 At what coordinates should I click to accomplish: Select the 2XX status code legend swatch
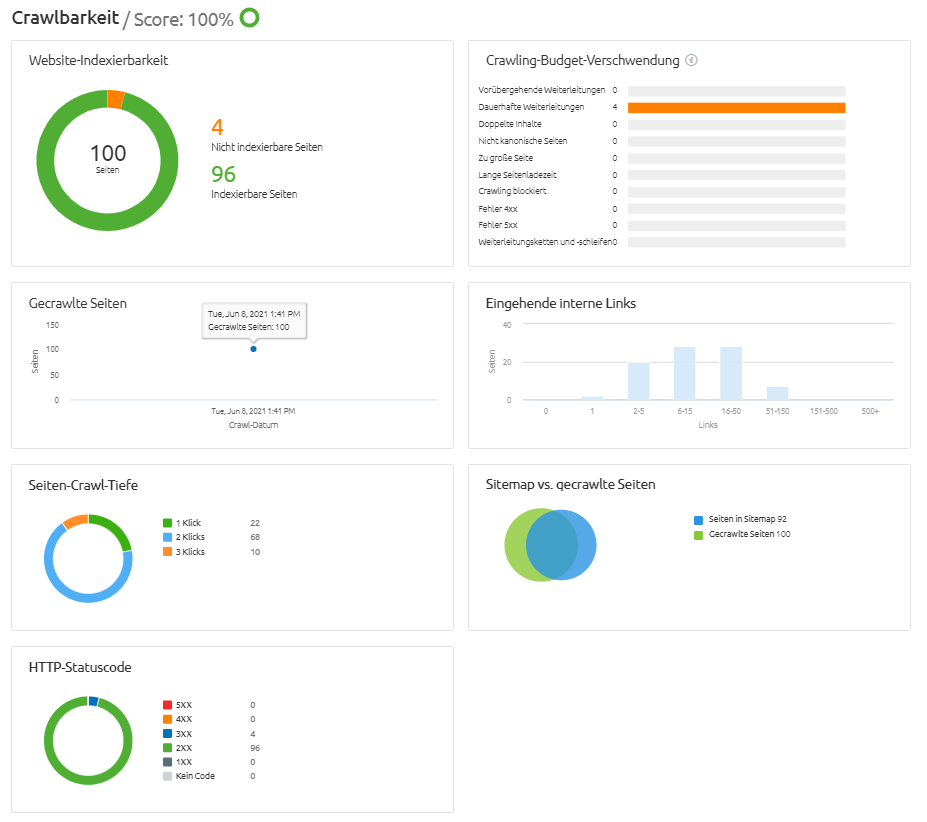point(167,747)
